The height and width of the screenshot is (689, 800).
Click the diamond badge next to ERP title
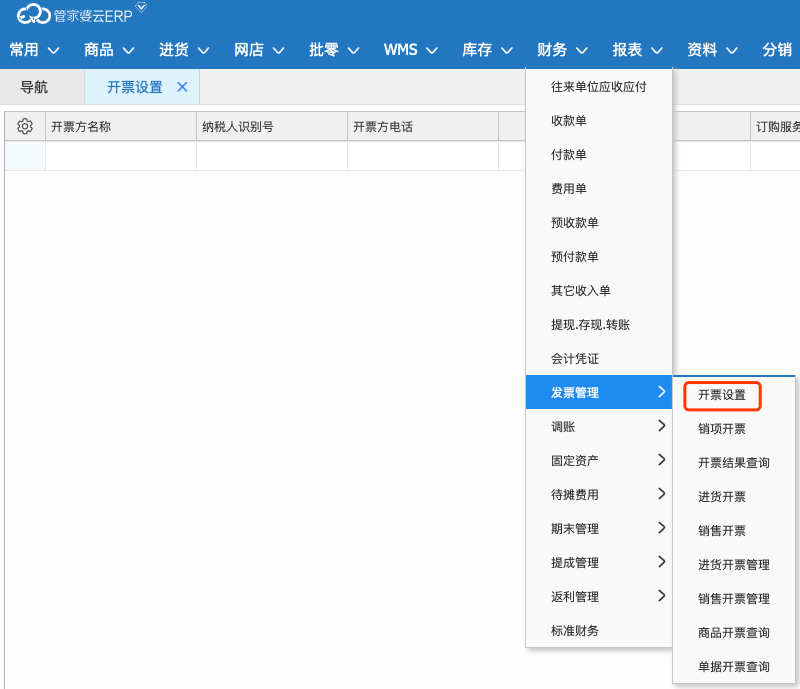pyautogui.click(x=141, y=7)
